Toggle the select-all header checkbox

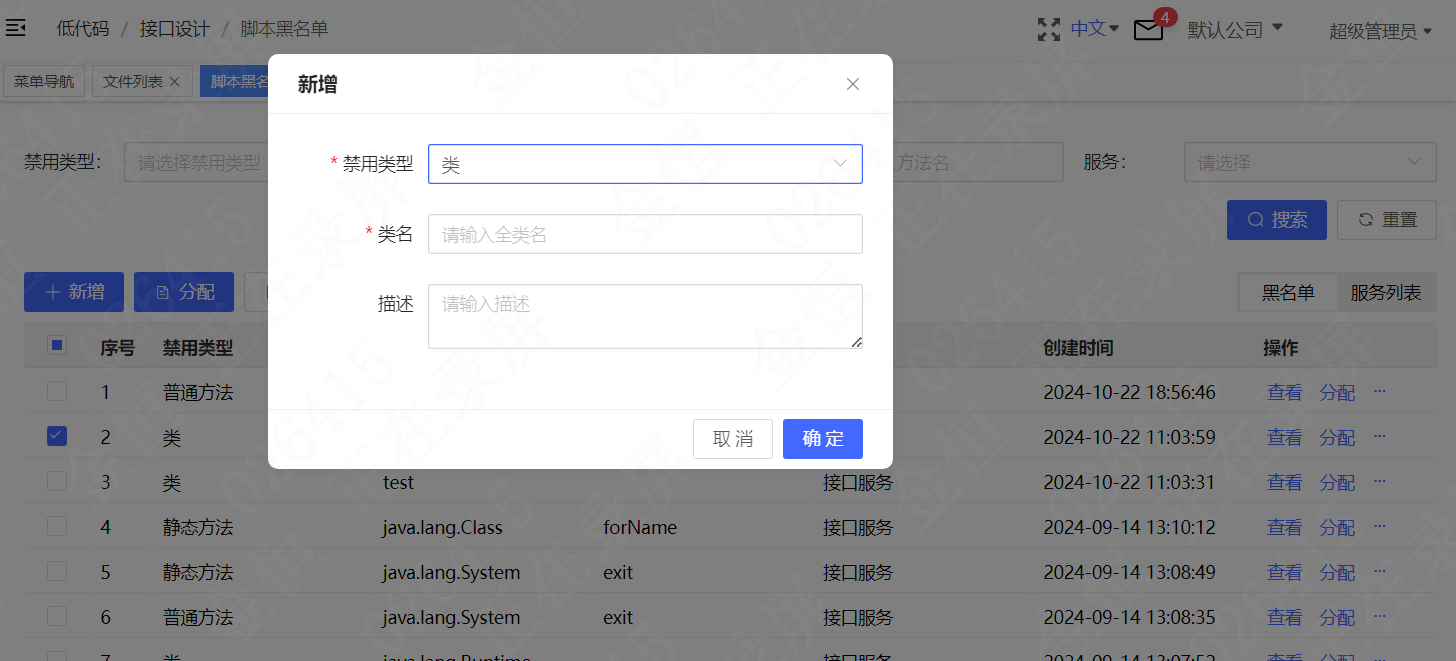(x=57, y=346)
